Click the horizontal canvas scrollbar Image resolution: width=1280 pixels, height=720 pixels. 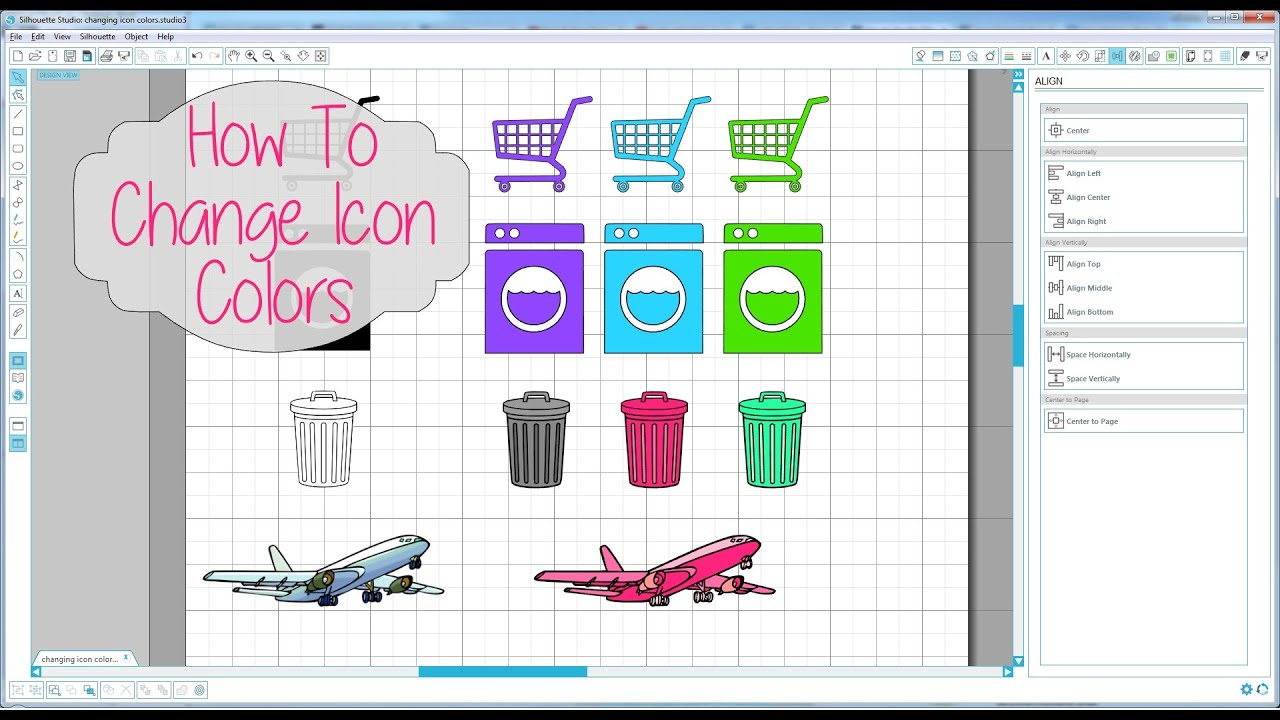(503, 671)
